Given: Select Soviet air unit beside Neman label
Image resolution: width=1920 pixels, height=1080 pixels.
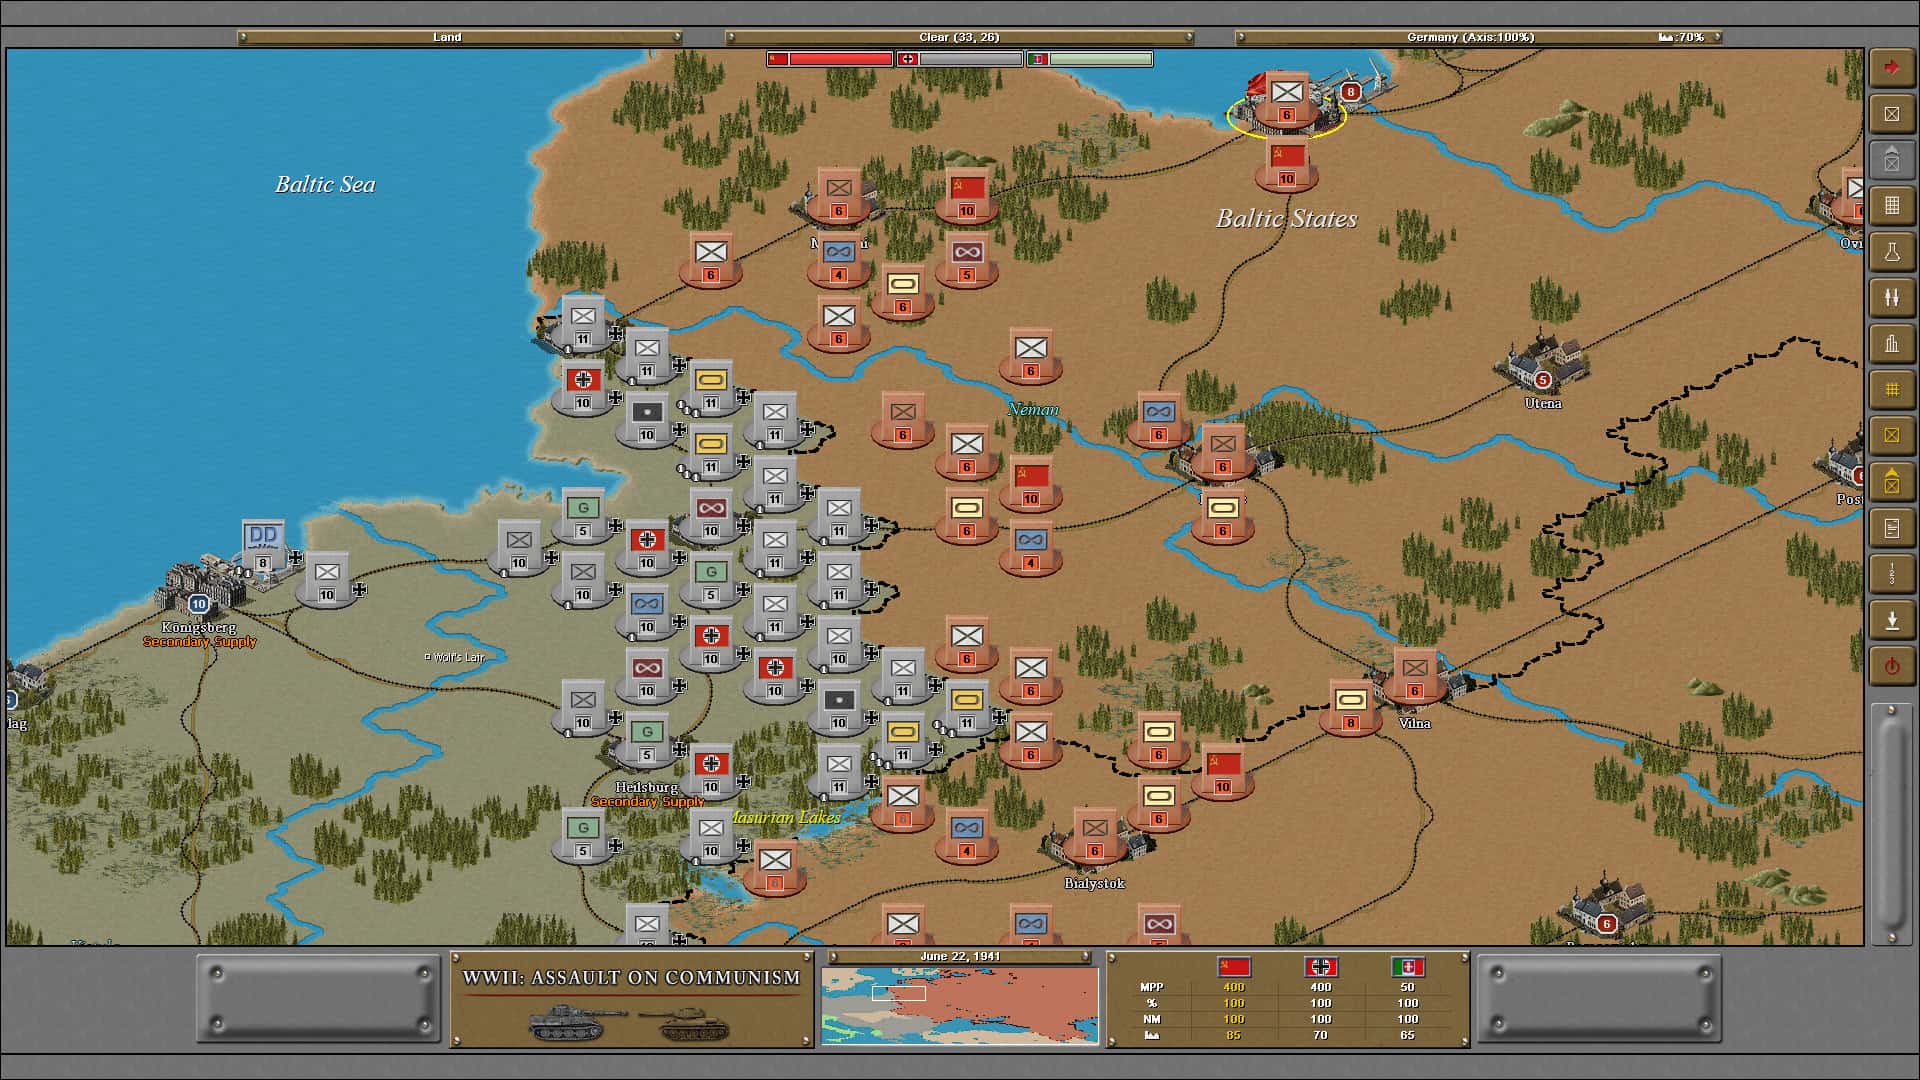Looking at the screenshot, I should point(1159,419).
